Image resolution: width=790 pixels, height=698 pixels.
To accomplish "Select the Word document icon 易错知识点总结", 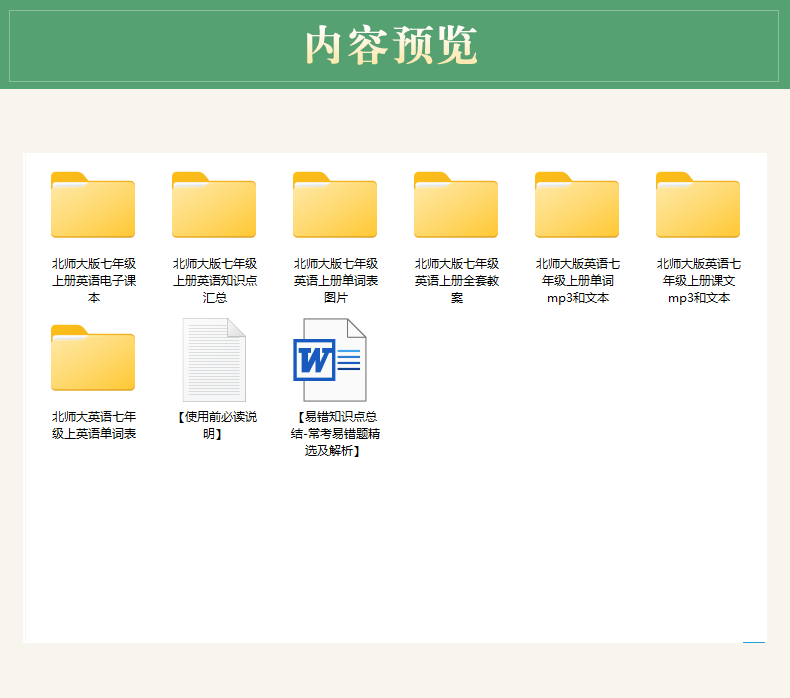I will click(330, 360).
